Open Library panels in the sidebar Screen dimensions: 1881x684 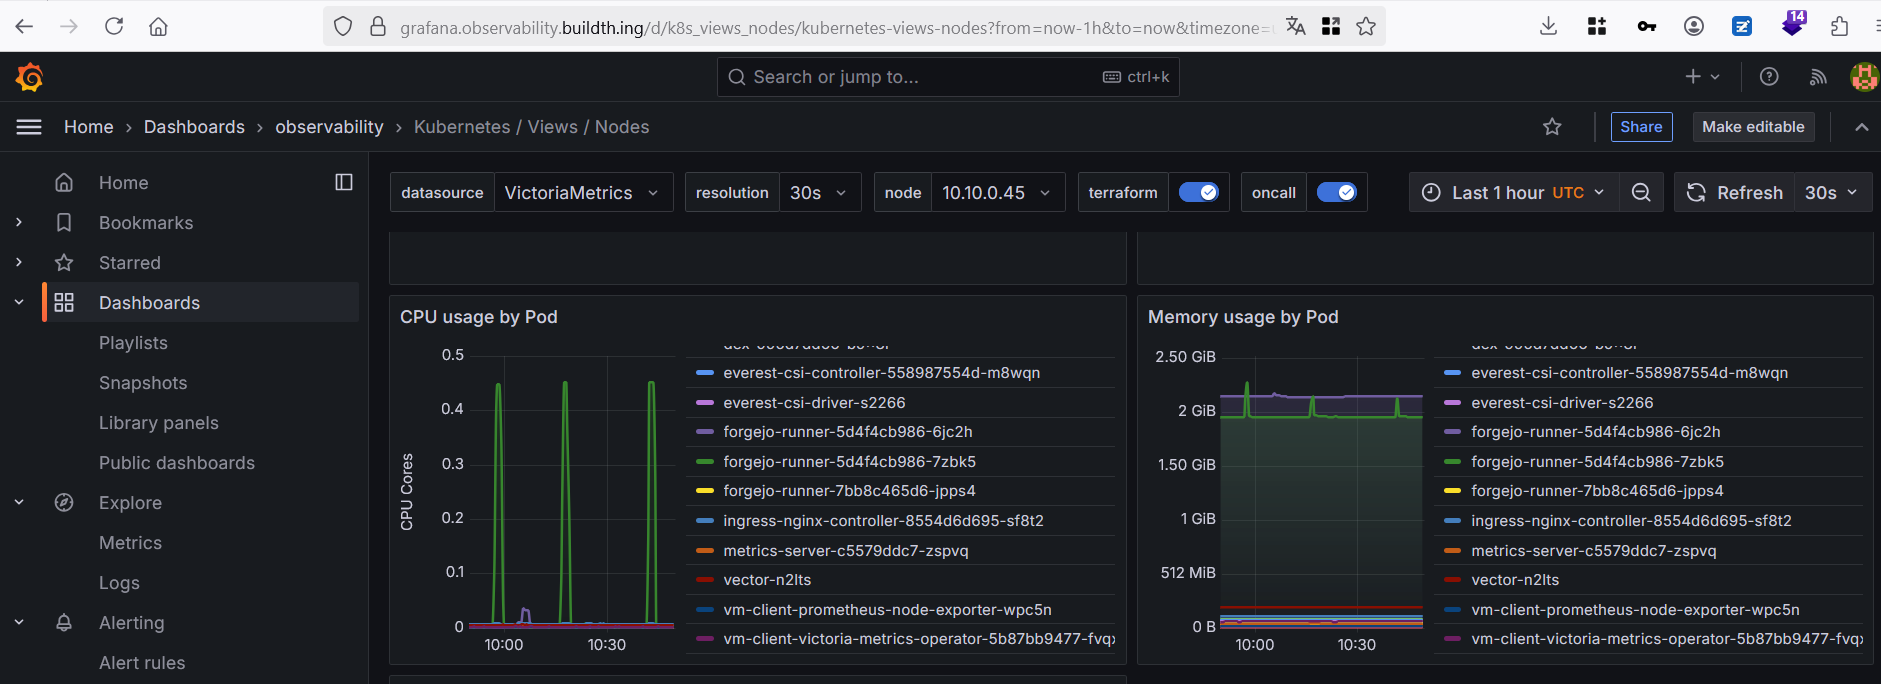(x=159, y=423)
